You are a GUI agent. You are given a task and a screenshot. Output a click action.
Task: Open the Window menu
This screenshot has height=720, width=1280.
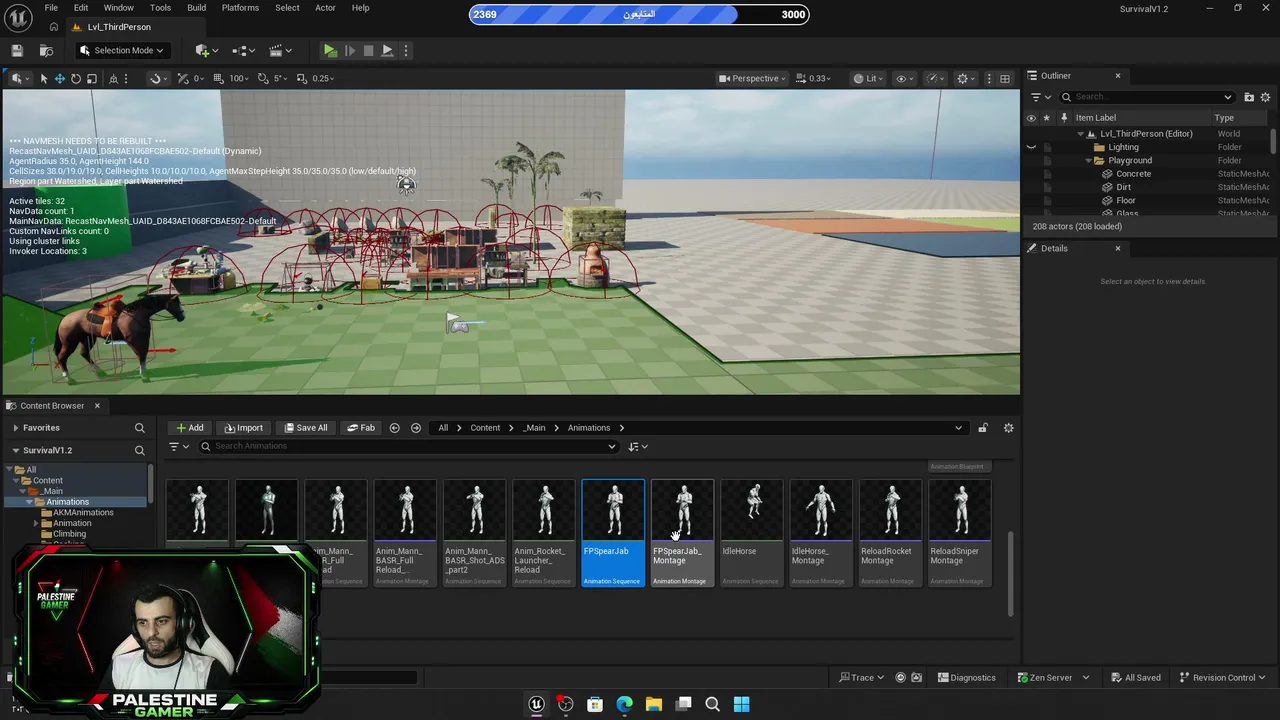[118, 8]
